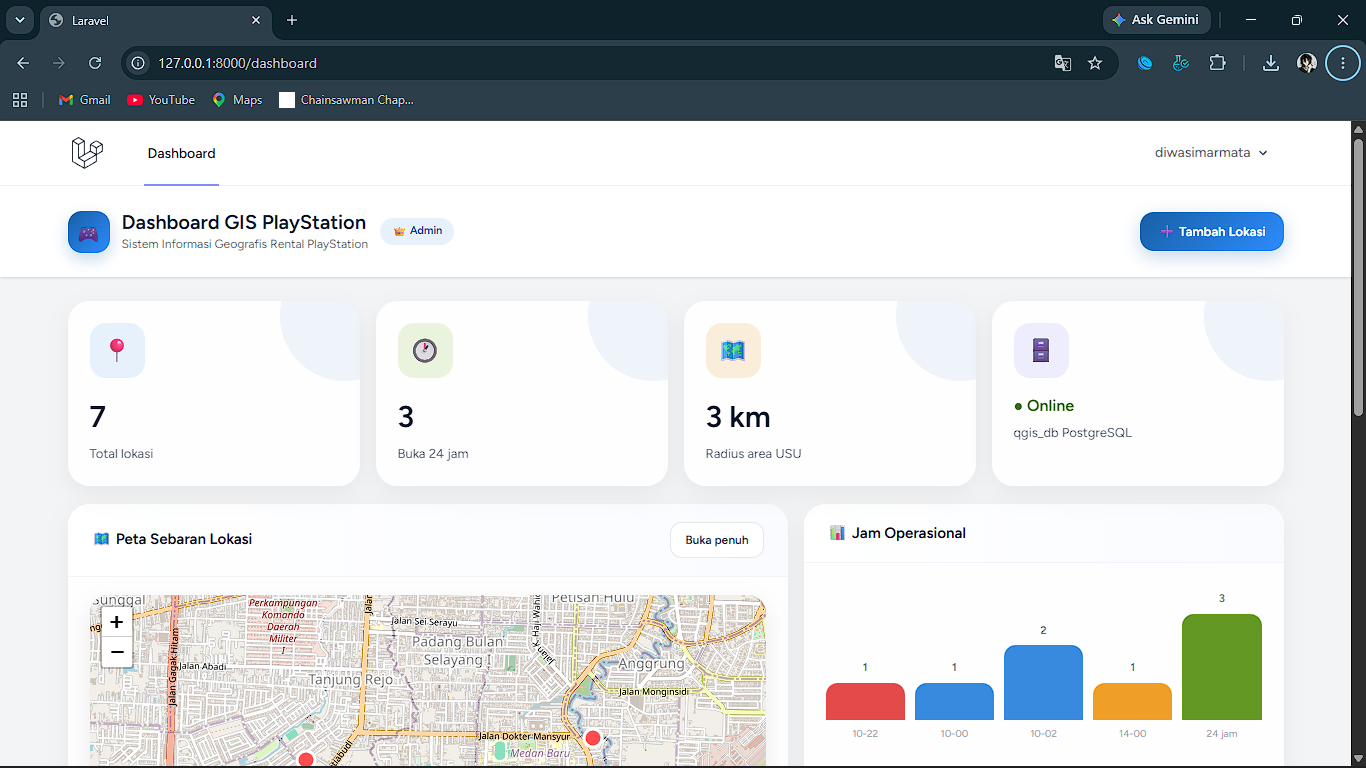Open the browser Extensions puzzle icon

click(x=1217, y=63)
